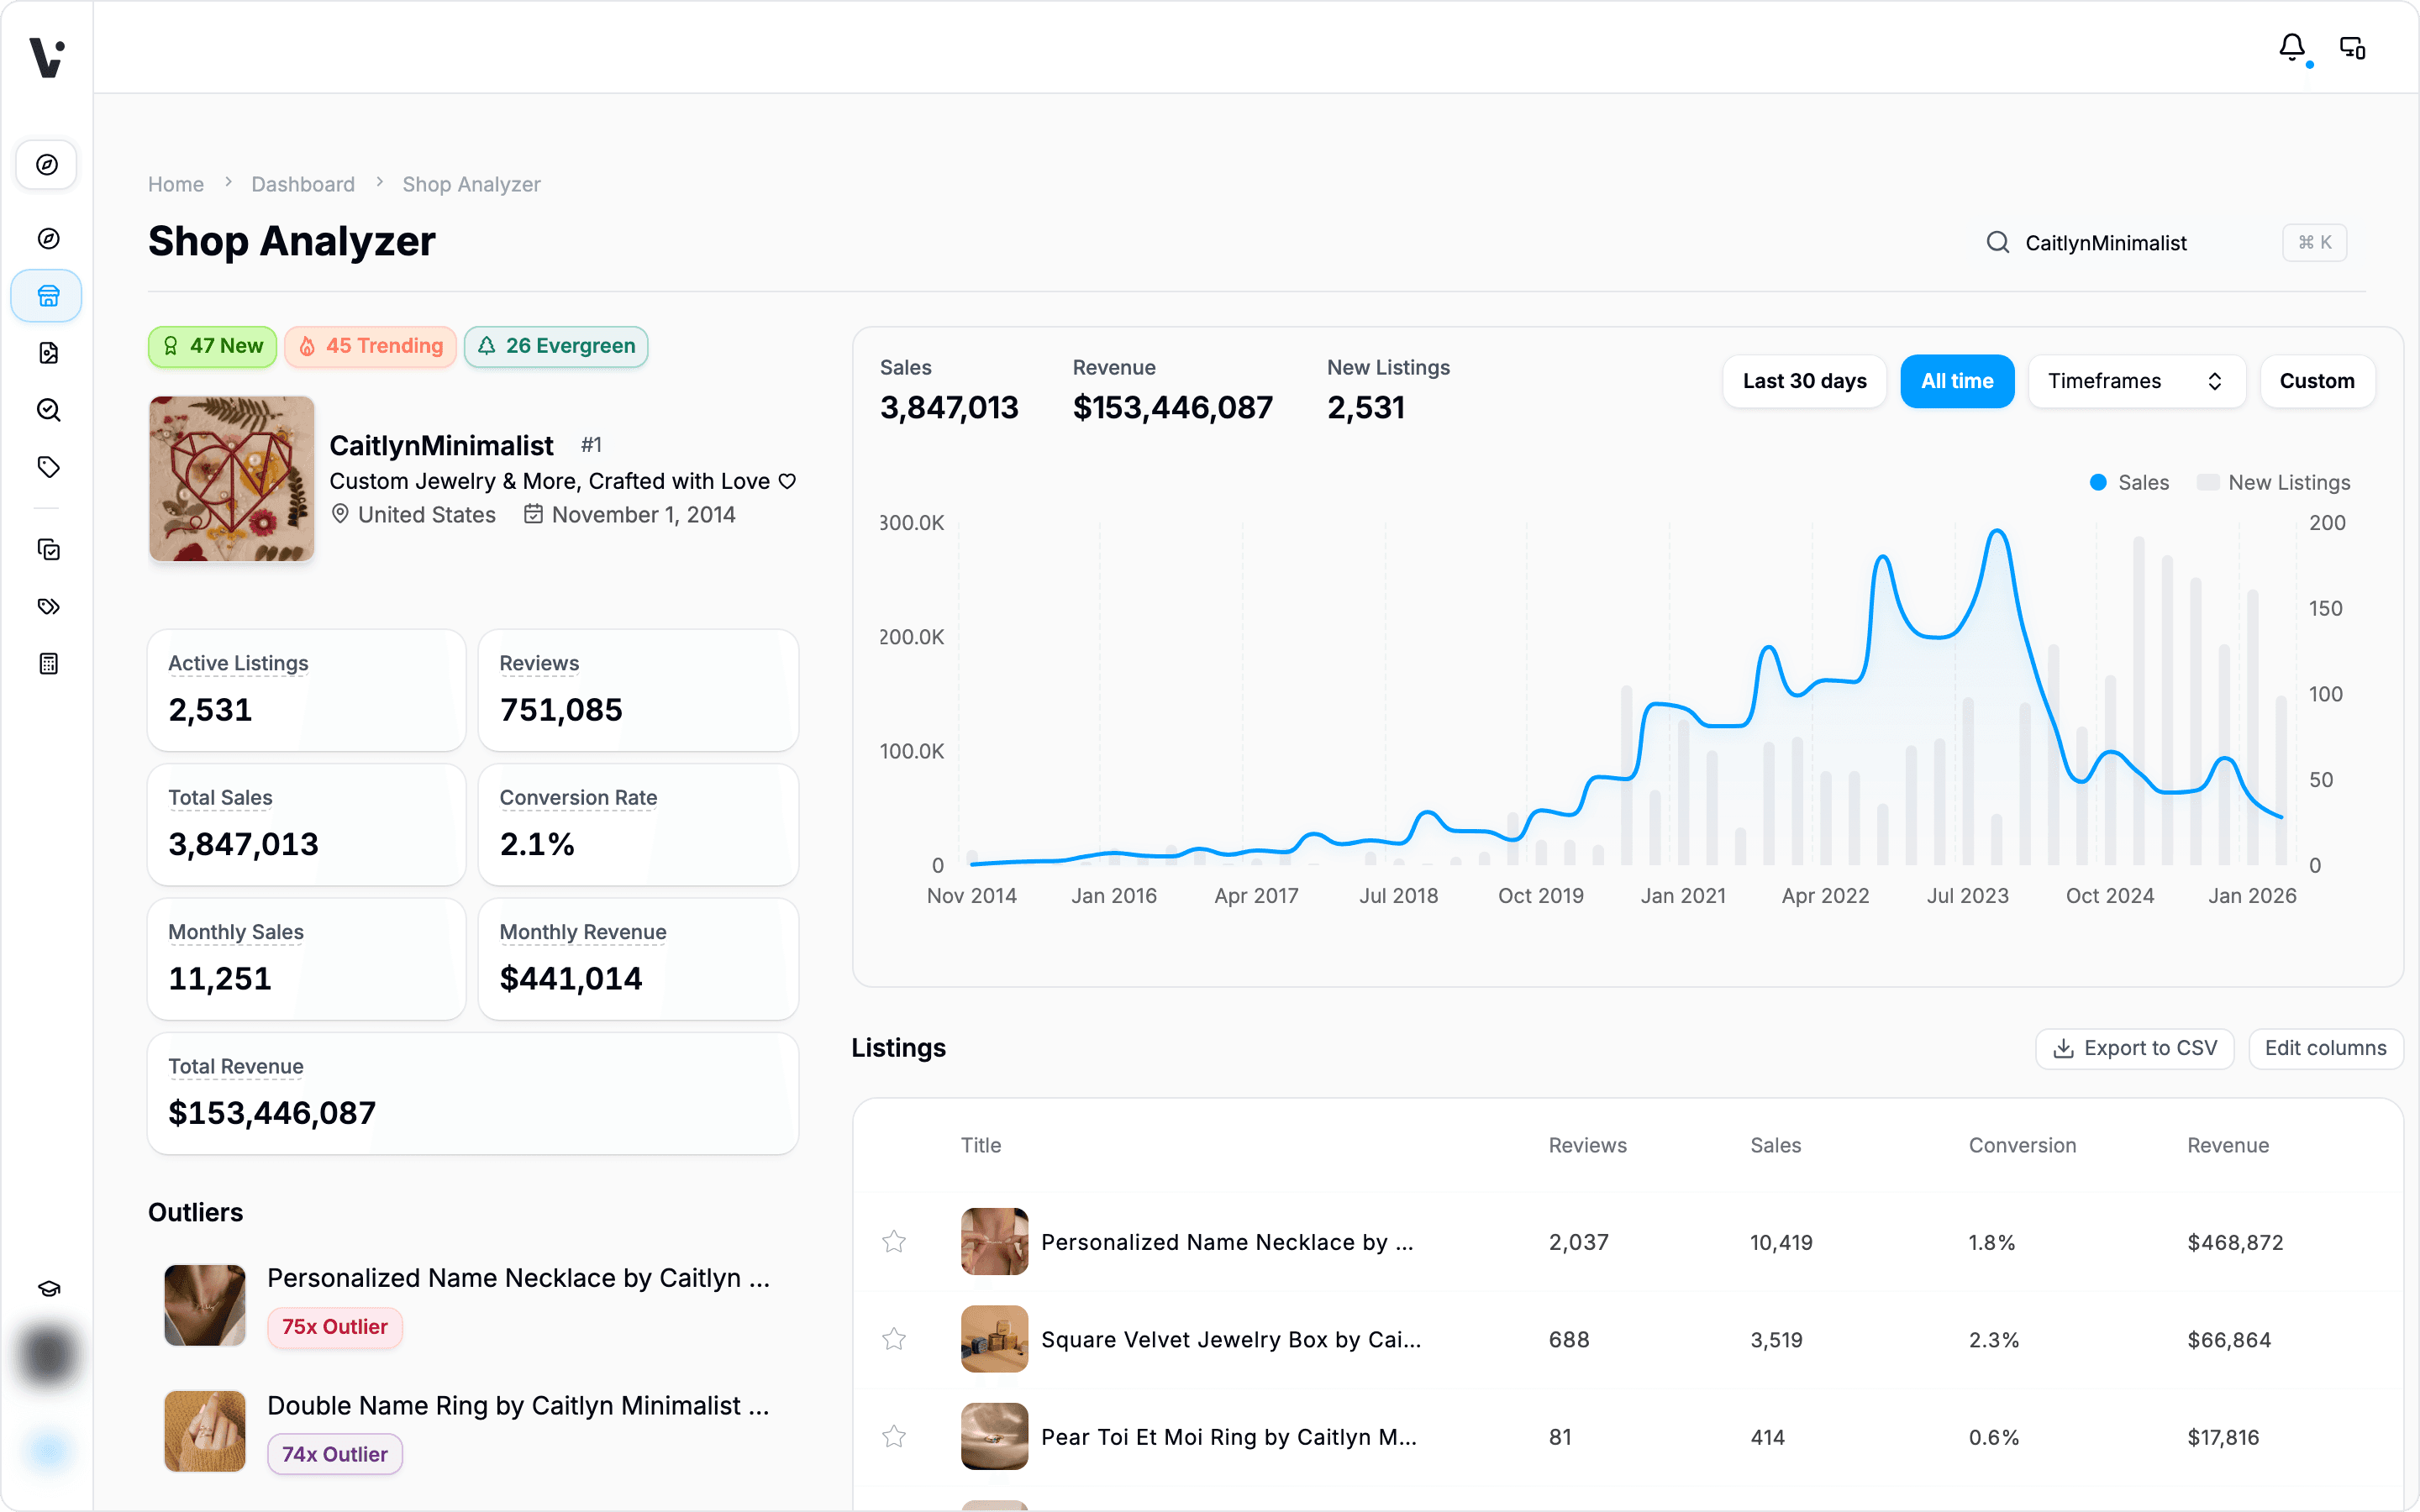Open the Double Name Ring outlier thumbnail

tap(205, 1431)
